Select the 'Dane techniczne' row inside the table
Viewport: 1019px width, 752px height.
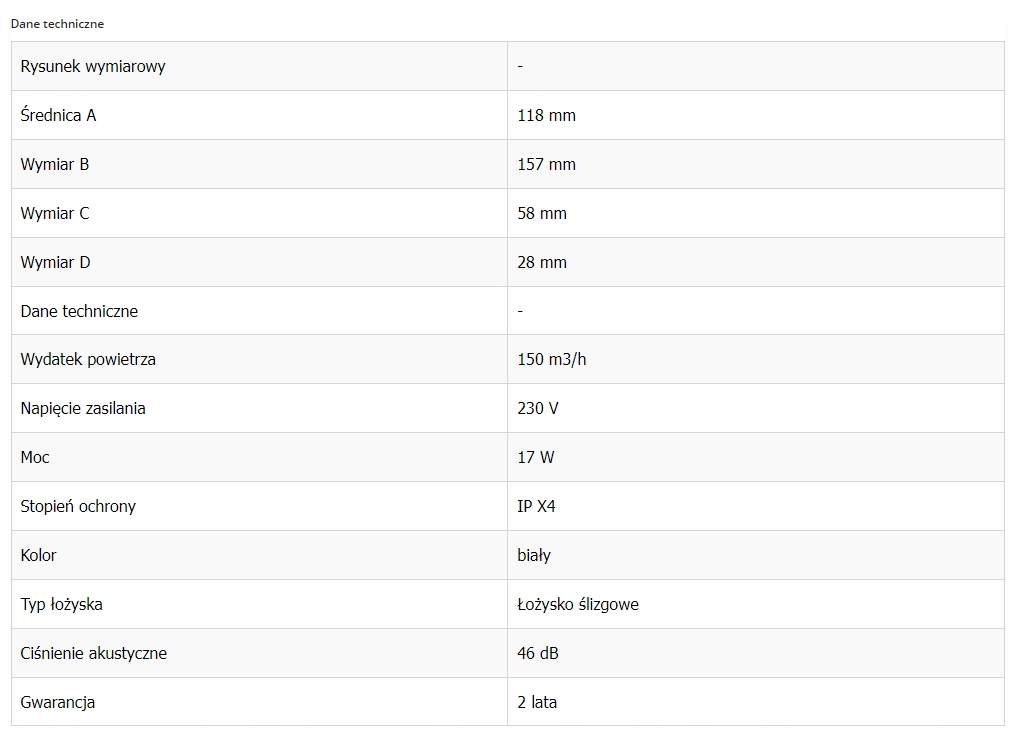pos(508,311)
